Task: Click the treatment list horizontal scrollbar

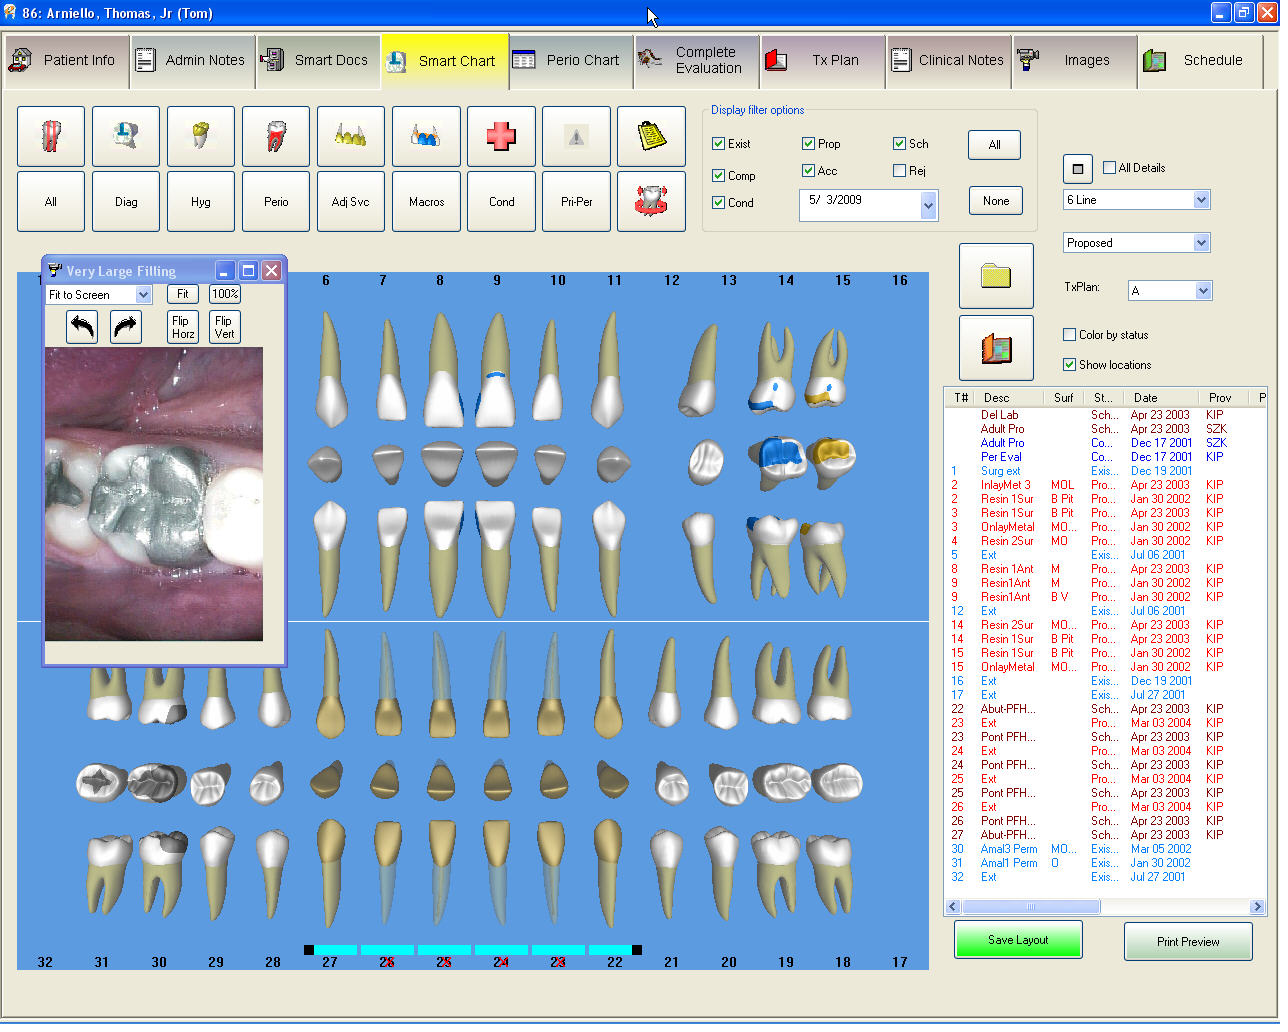Action: 1030,907
